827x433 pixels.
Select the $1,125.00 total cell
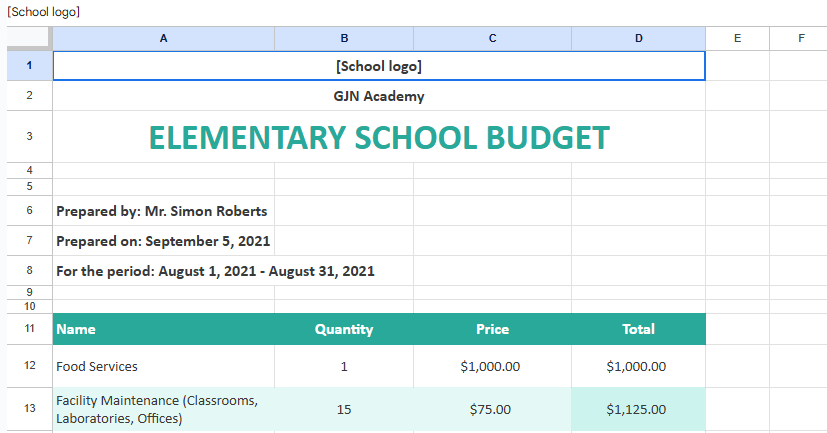pos(638,409)
